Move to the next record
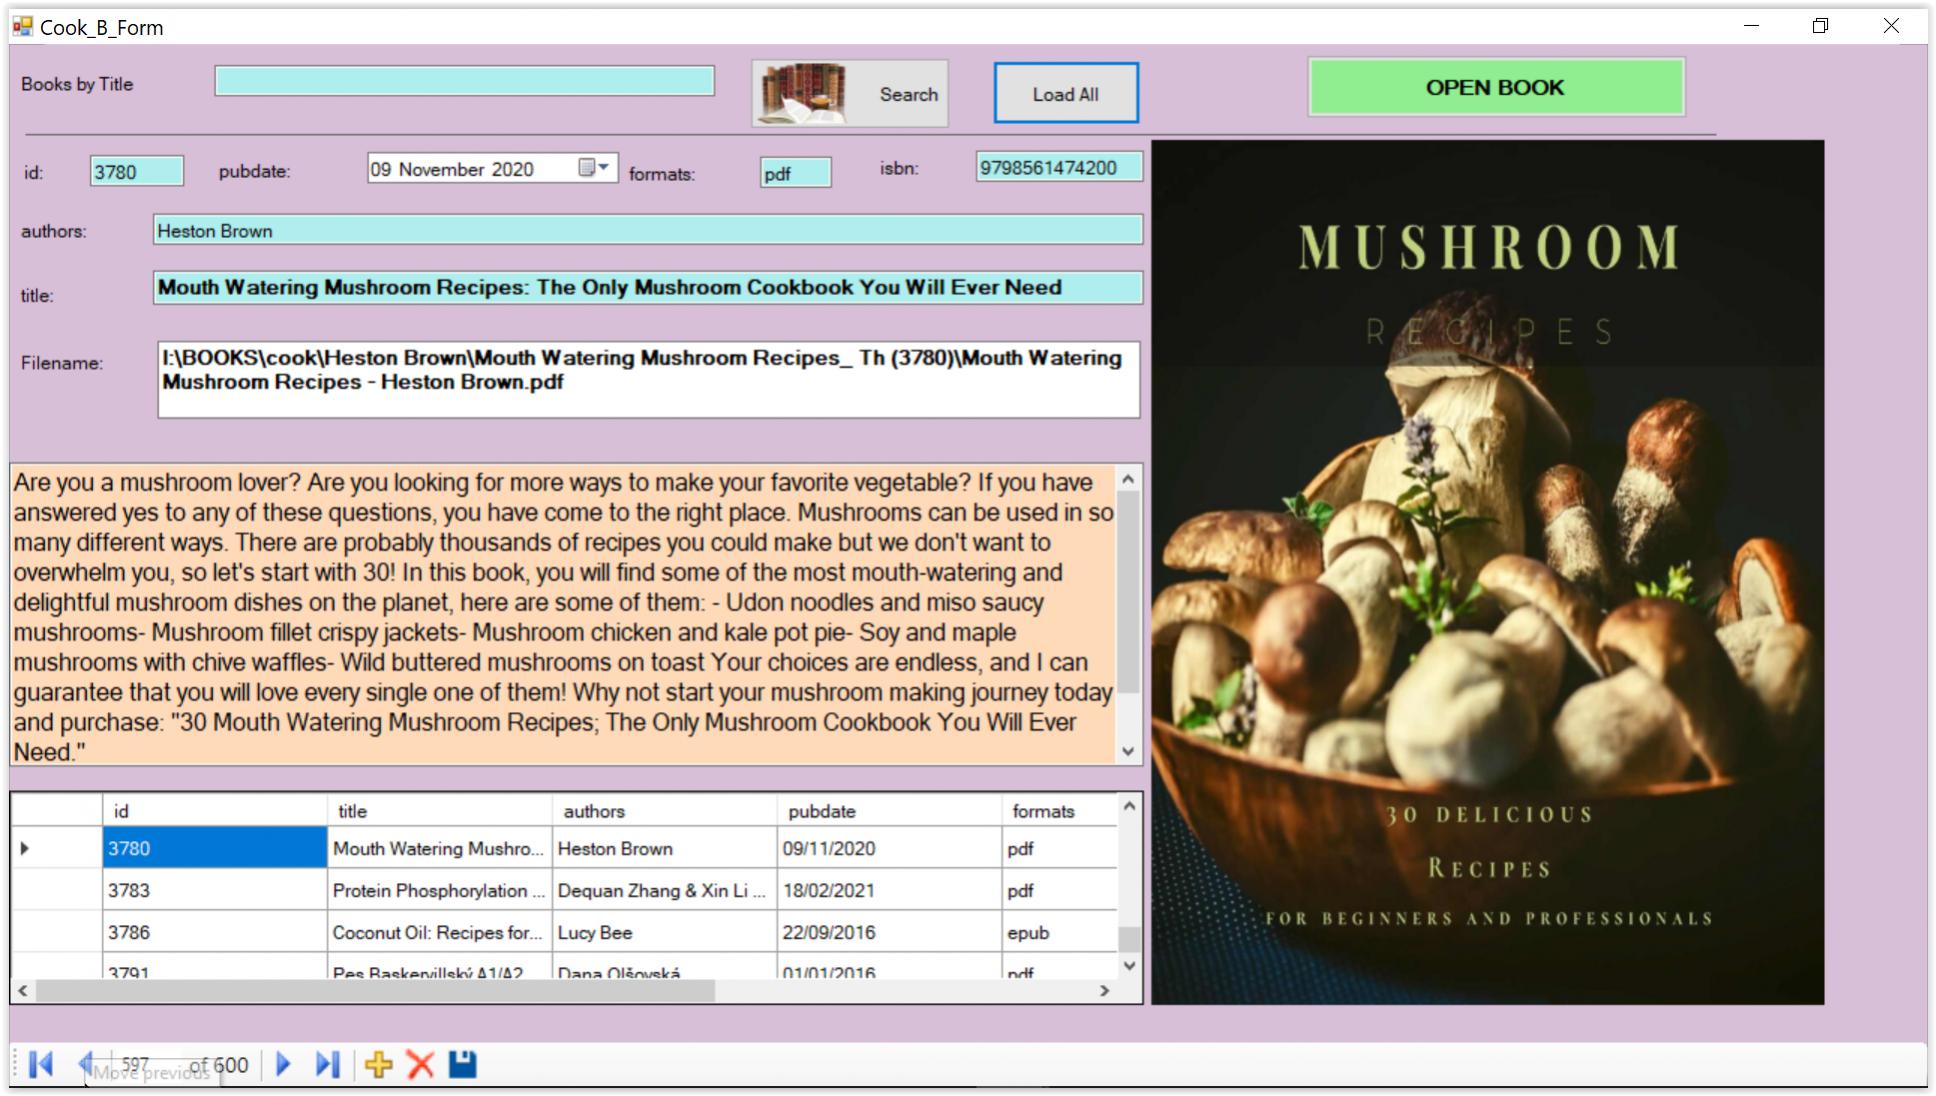Screen dimensions: 1936x1096 pyautogui.click(x=283, y=1064)
